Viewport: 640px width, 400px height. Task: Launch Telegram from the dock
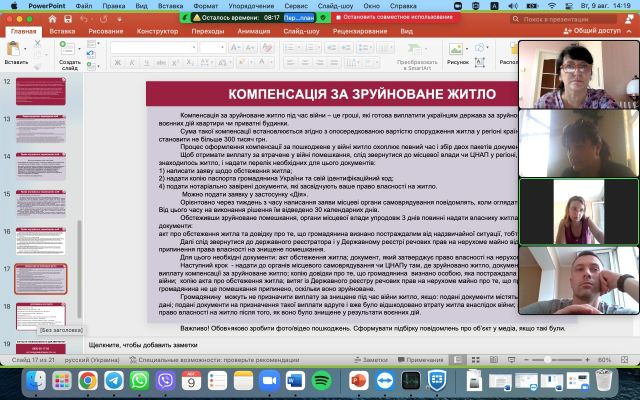click(x=114, y=381)
